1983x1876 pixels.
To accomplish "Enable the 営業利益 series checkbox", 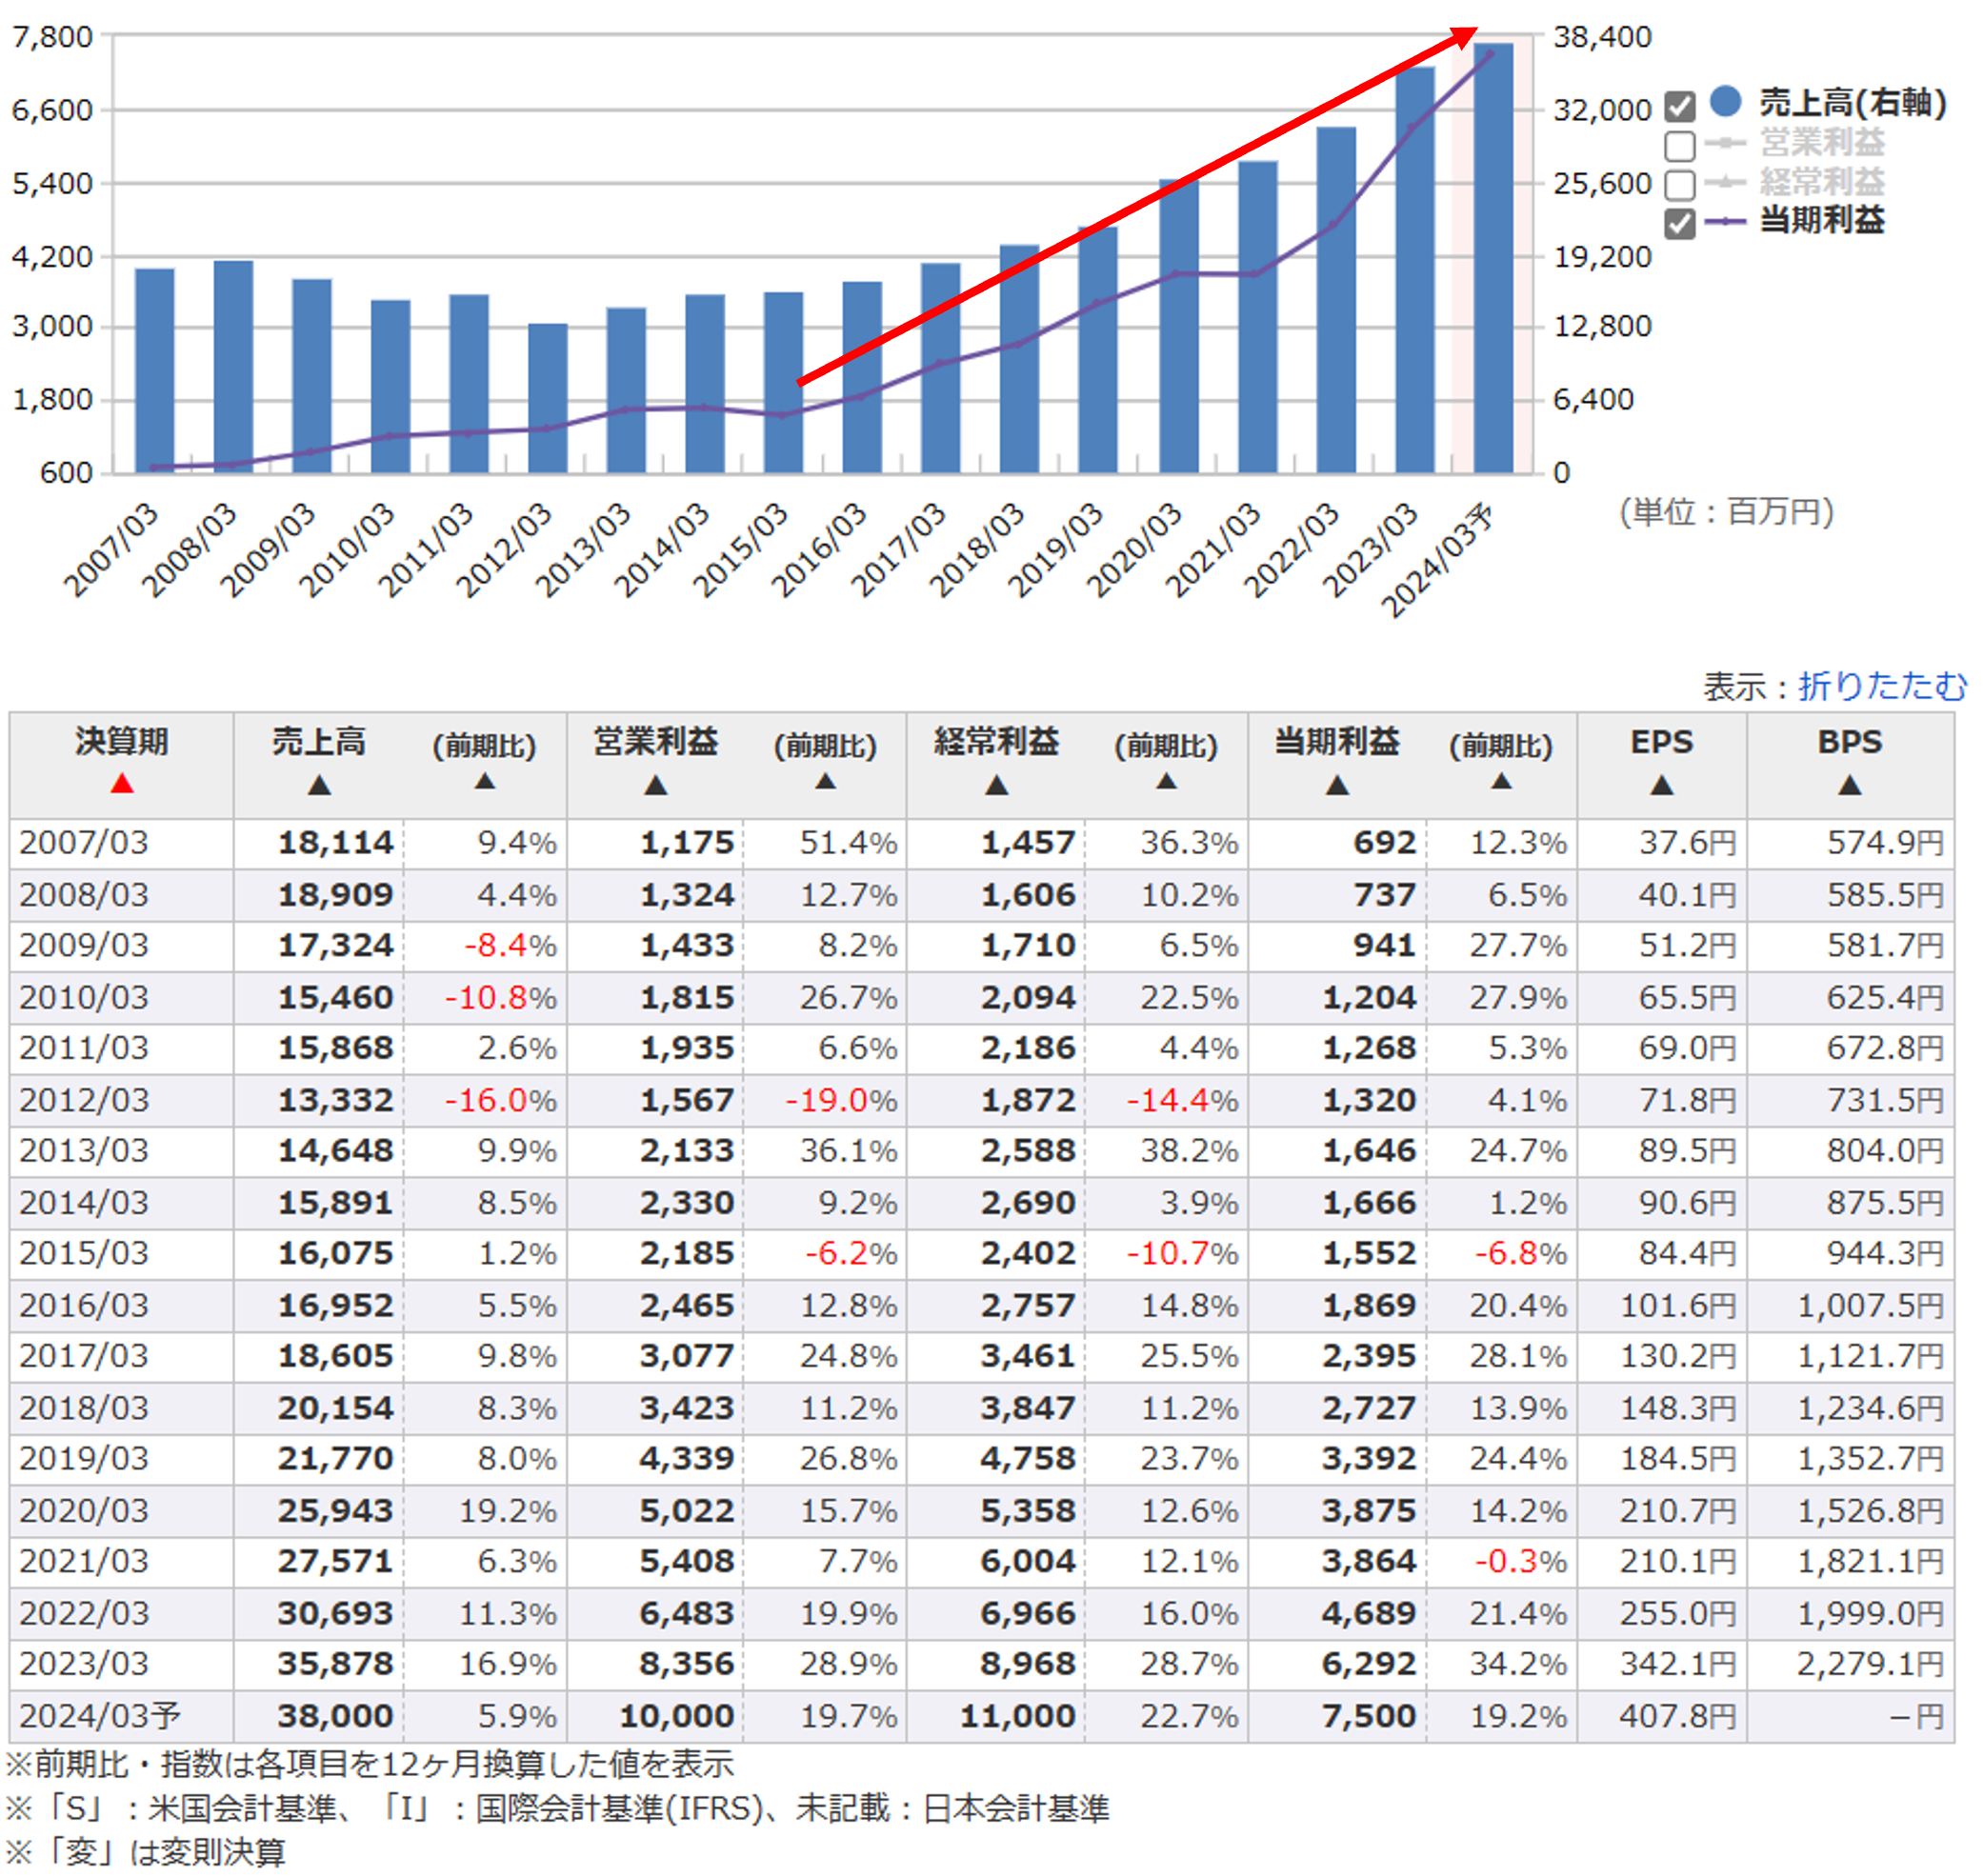I will click(x=1680, y=145).
